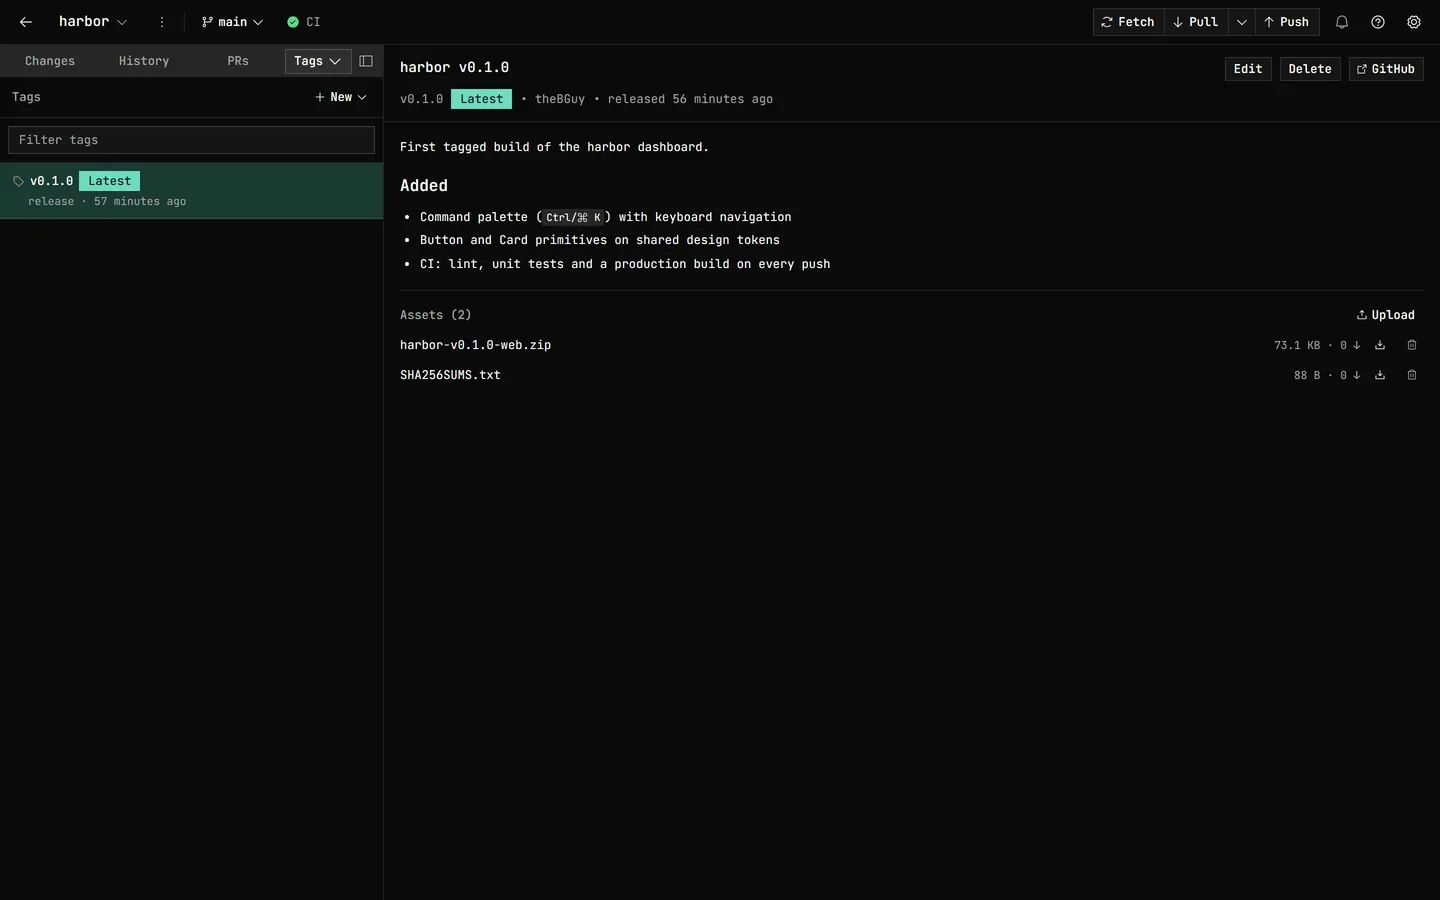Switch to the PRs tab
The height and width of the screenshot is (900, 1440).
pos(238,61)
